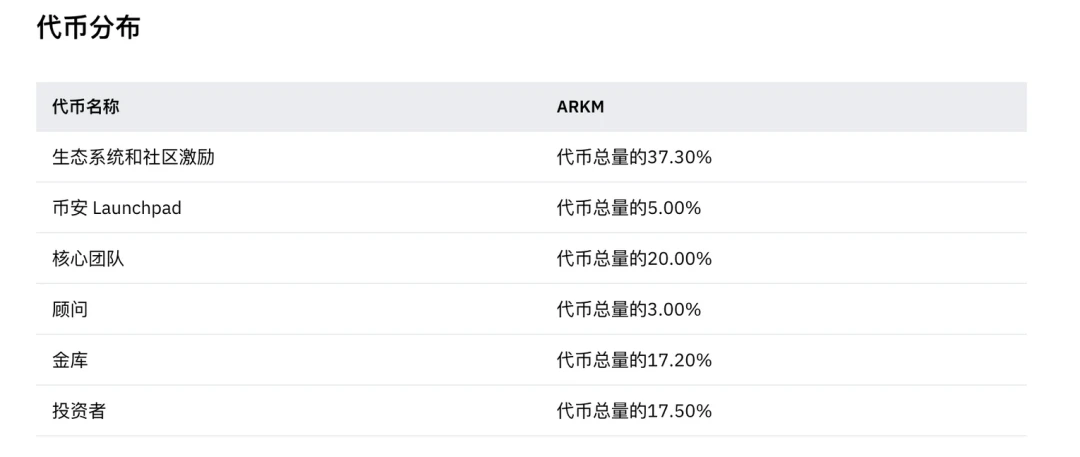Image resolution: width=1080 pixels, height=457 pixels.
Task: Click the 代币总量的20.00% value cell
Action: tap(634, 259)
